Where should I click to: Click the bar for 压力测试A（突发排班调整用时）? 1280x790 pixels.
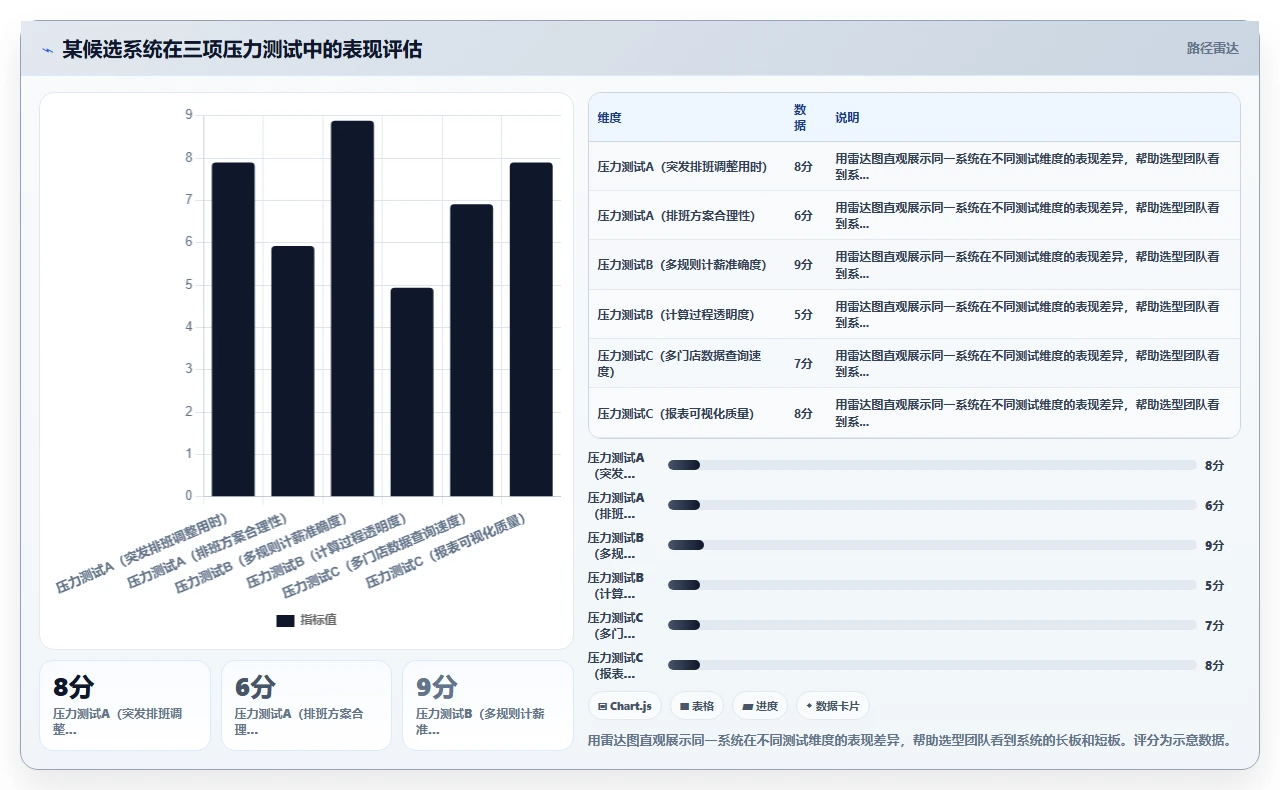click(233, 329)
